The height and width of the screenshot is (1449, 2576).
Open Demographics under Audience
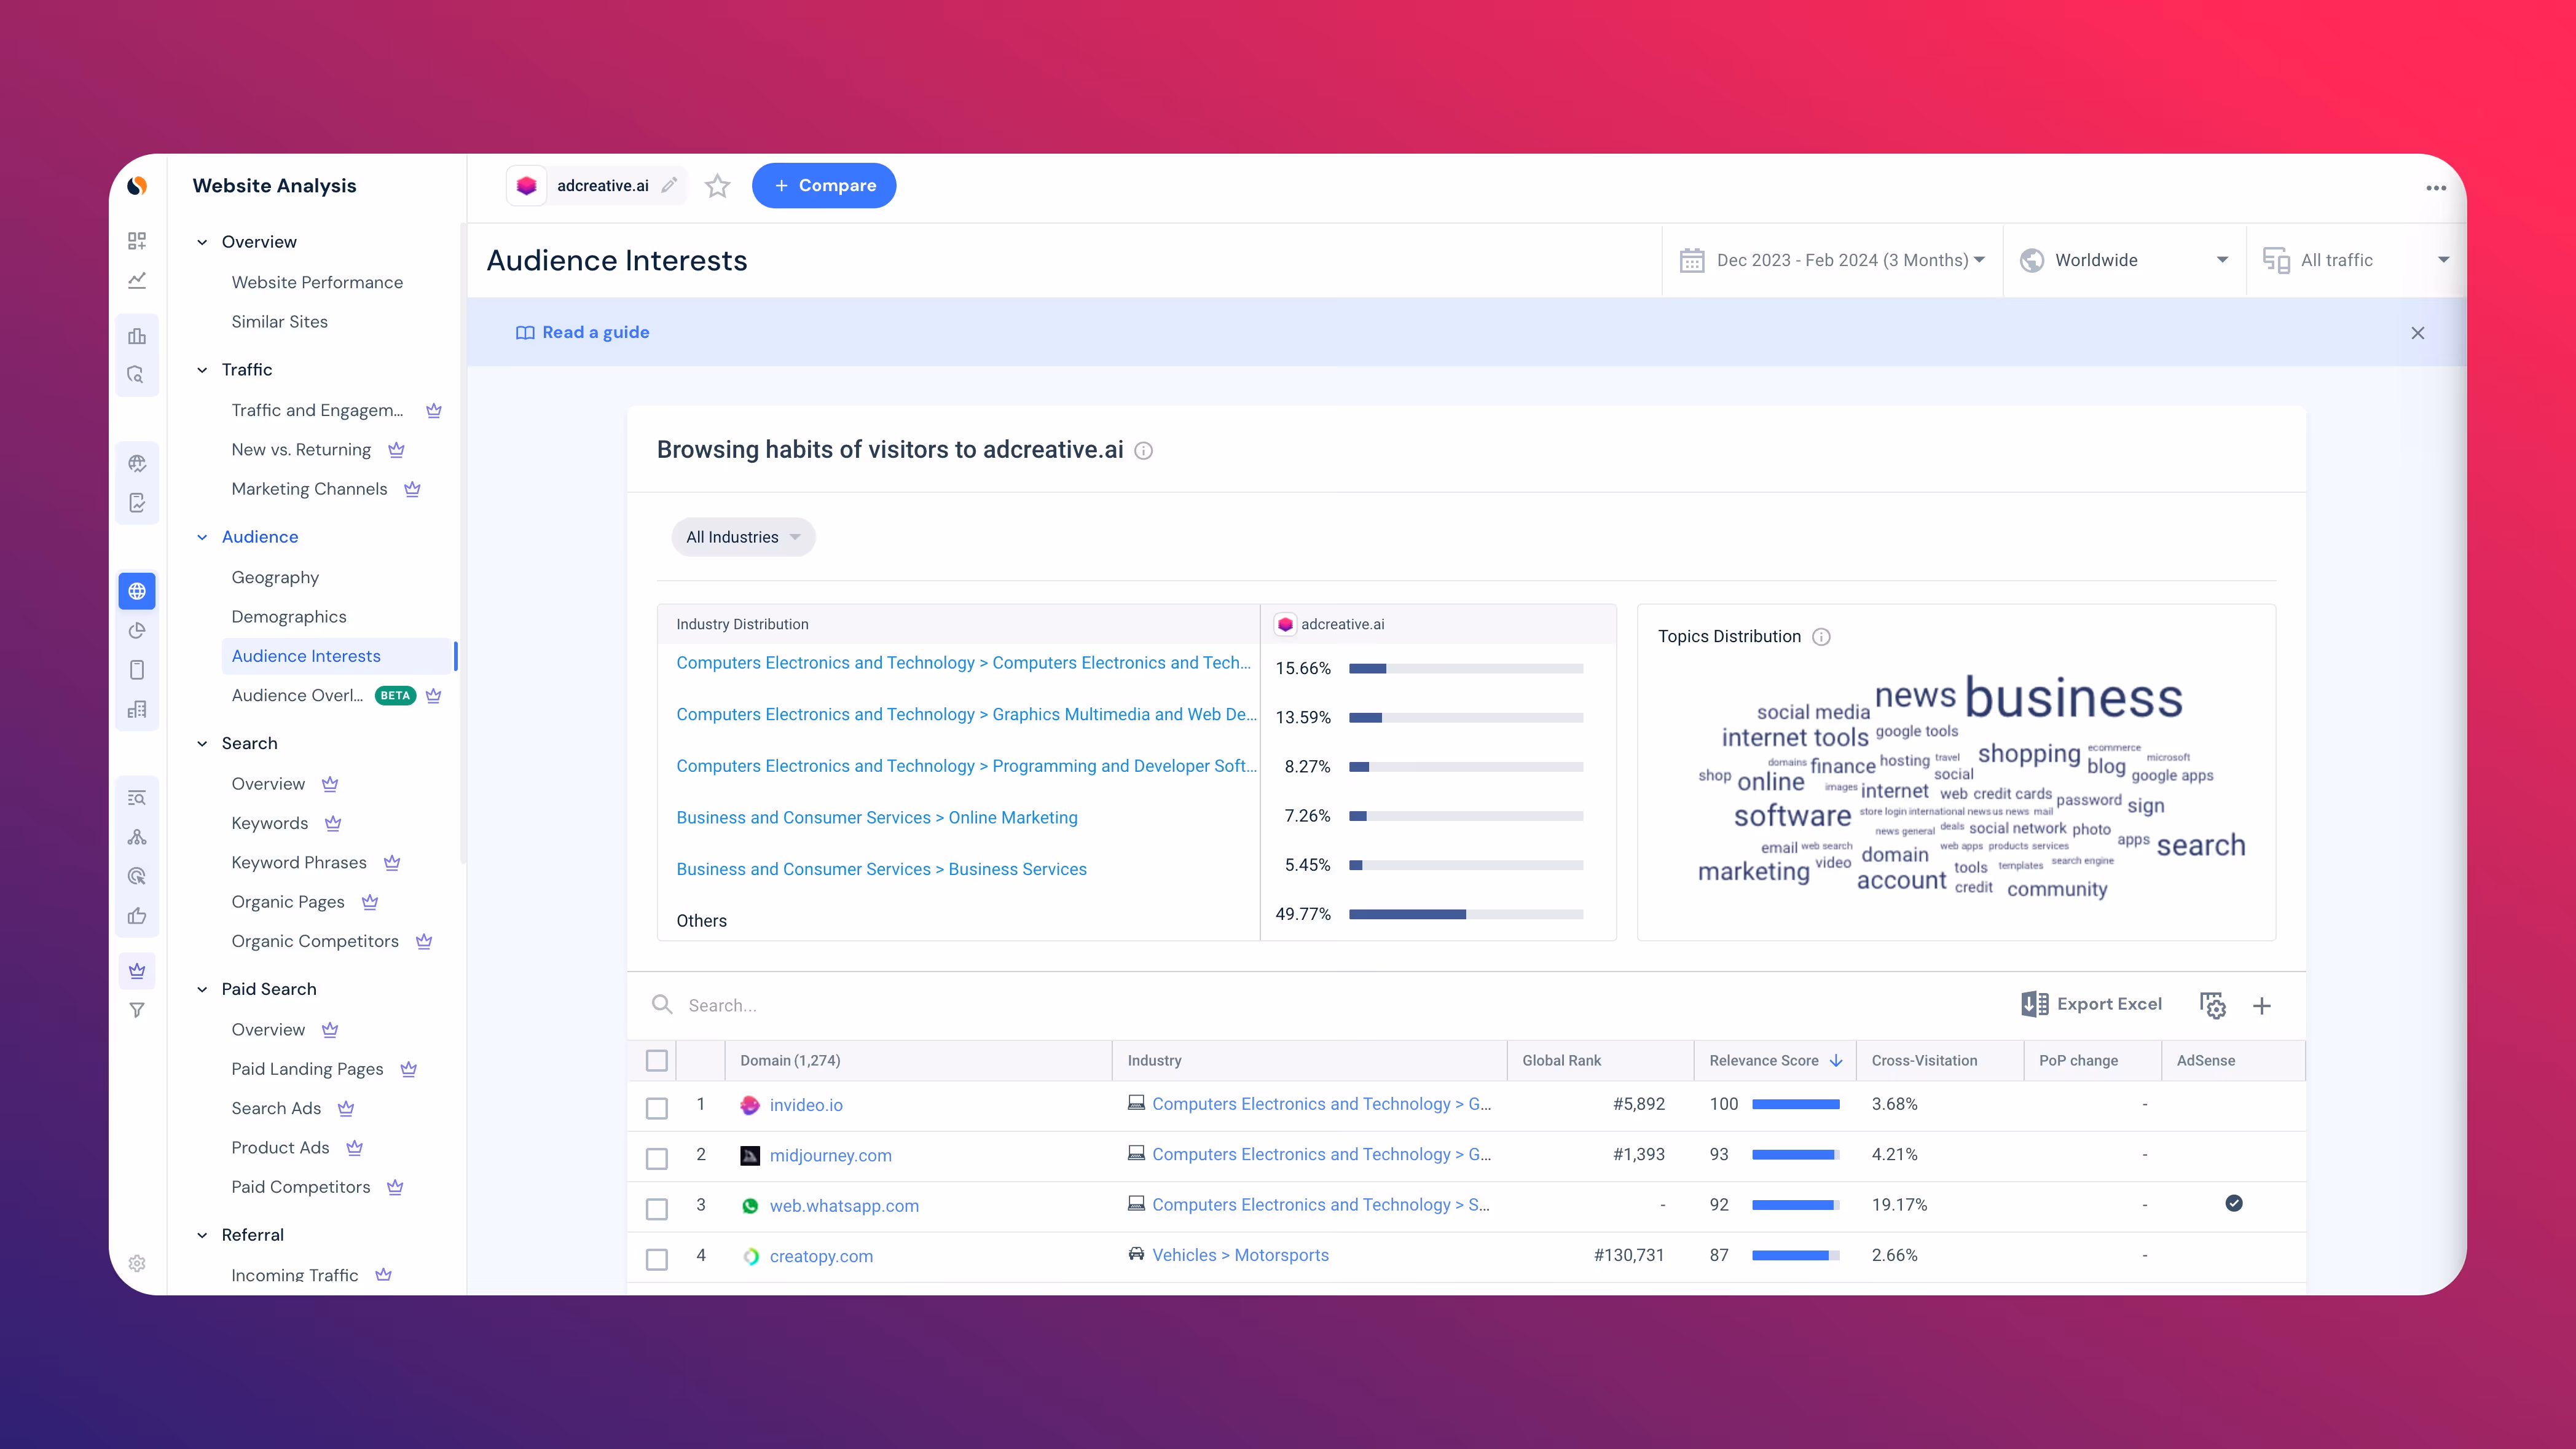click(x=288, y=617)
